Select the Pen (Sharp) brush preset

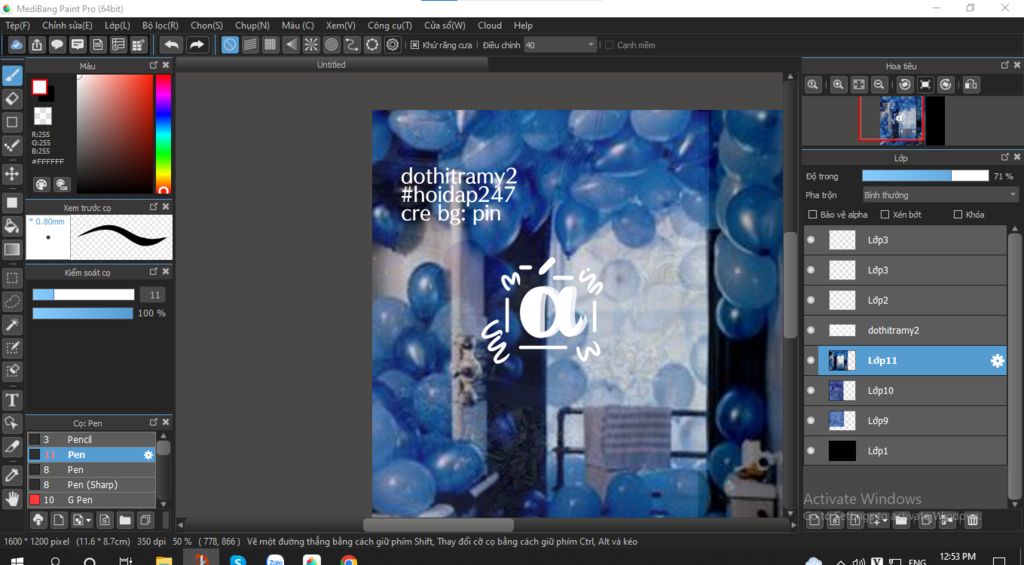pyautogui.click(x=91, y=485)
